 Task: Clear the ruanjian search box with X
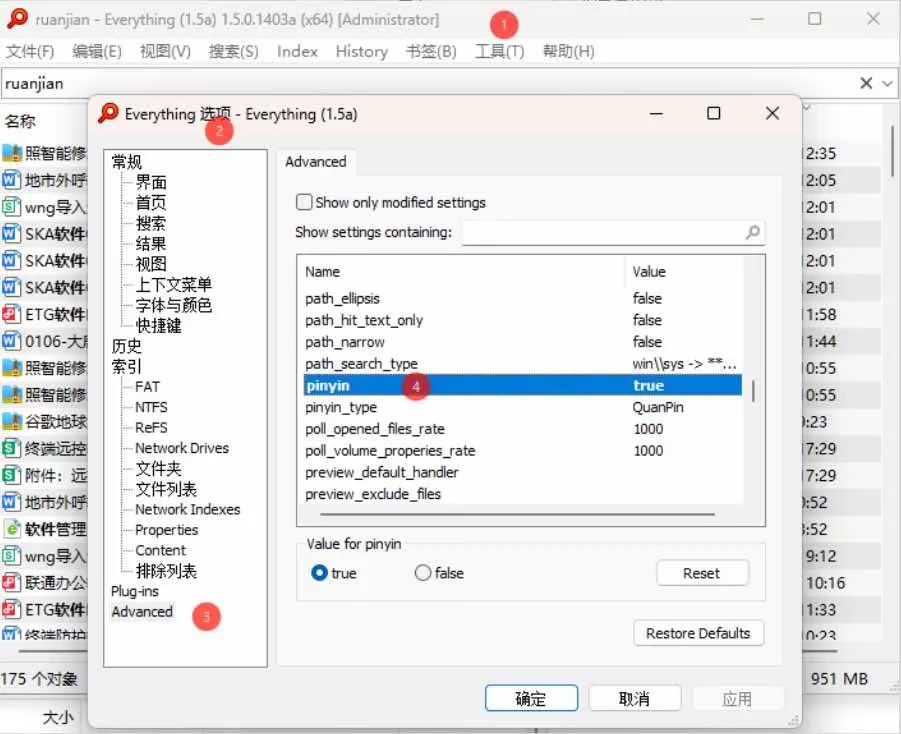tap(866, 83)
